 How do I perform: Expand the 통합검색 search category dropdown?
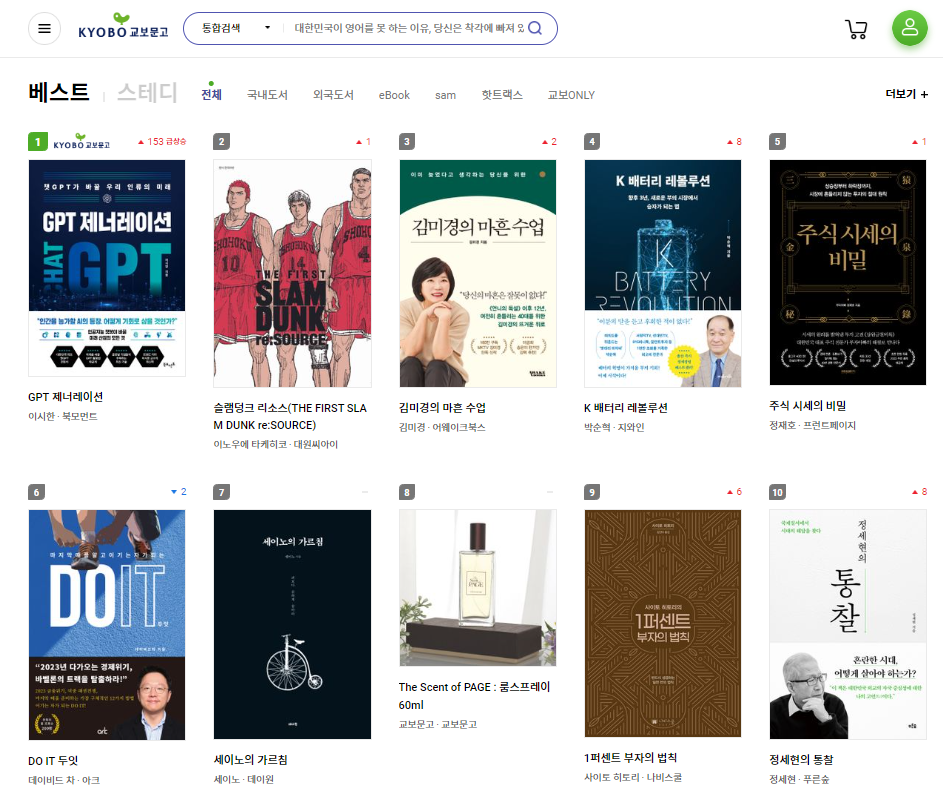[x=236, y=28]
